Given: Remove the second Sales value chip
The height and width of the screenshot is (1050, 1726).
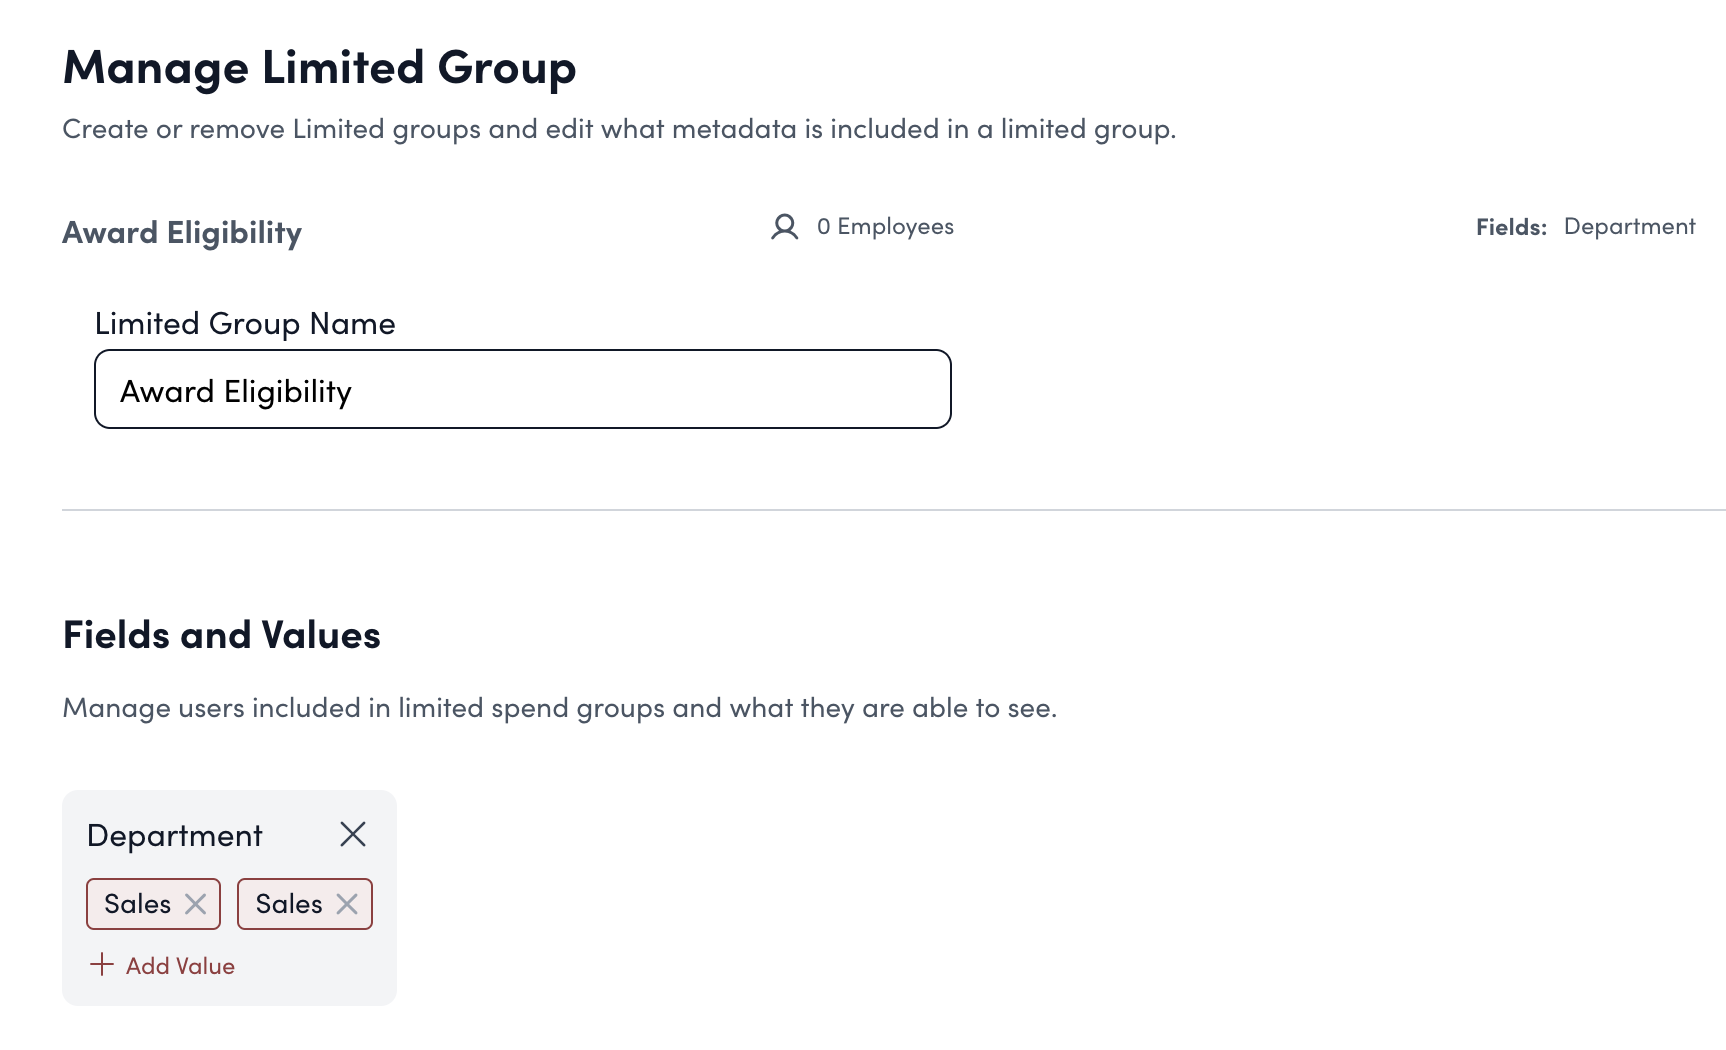Looking at the screenshot, I should pyautogui.click(x=347, y=904).
